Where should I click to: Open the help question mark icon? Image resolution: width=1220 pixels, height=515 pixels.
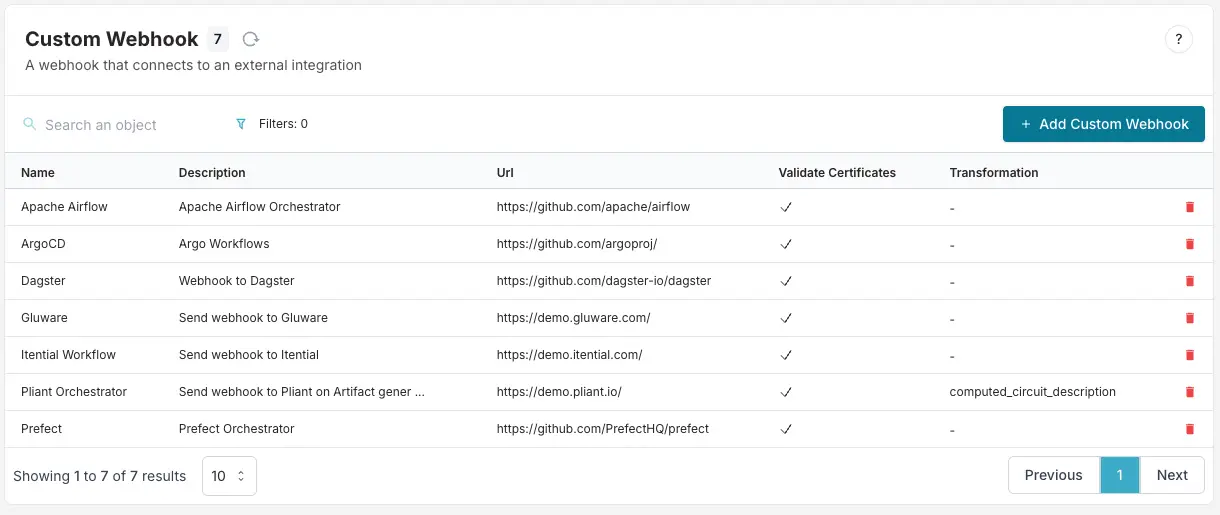1178,40
